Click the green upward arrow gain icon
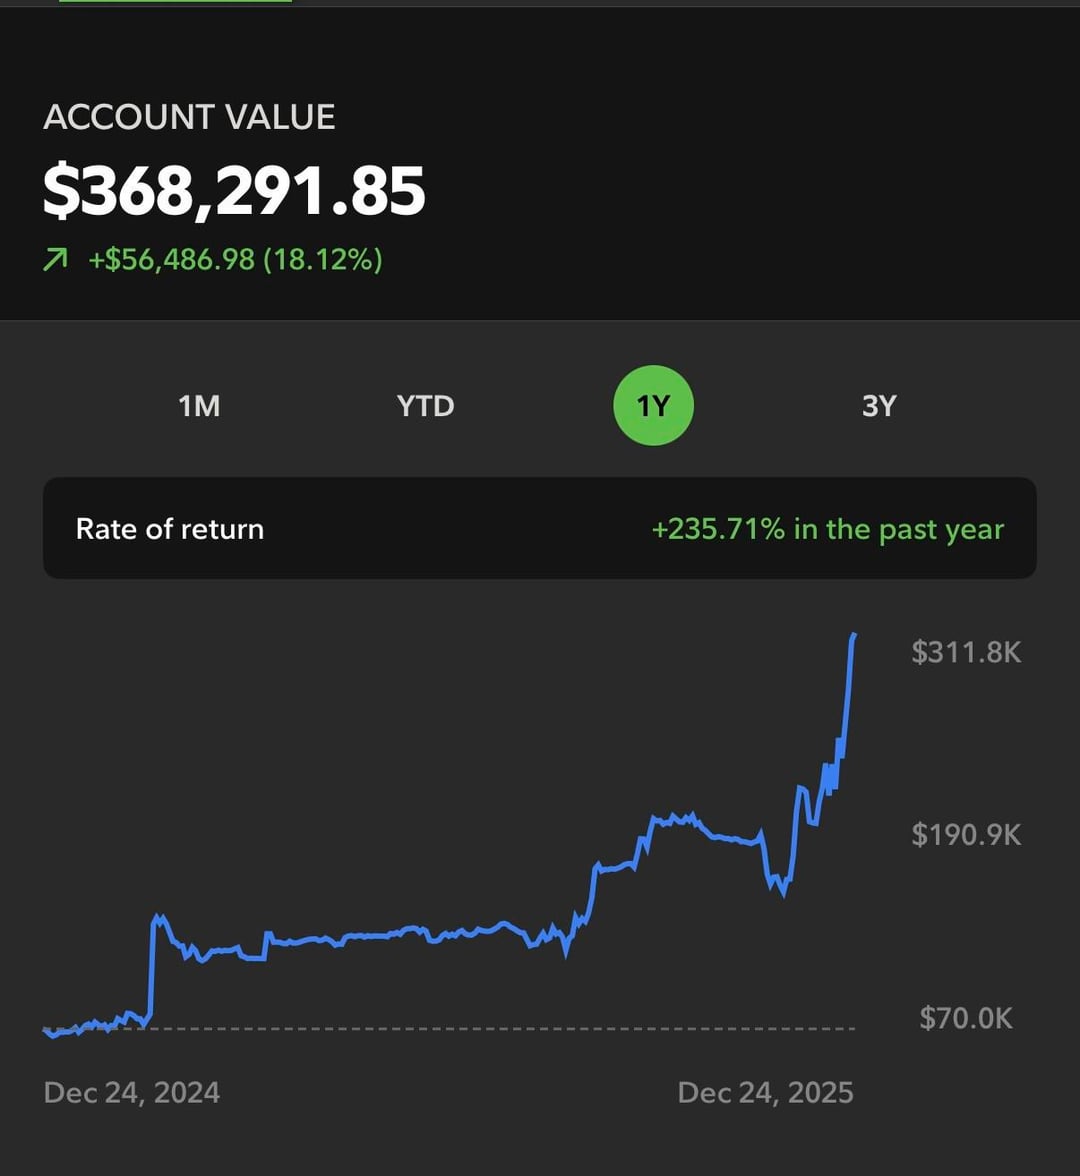The width and height of the screenshot is (1080, 1176). pyautogui.click(x=56, y=261)
